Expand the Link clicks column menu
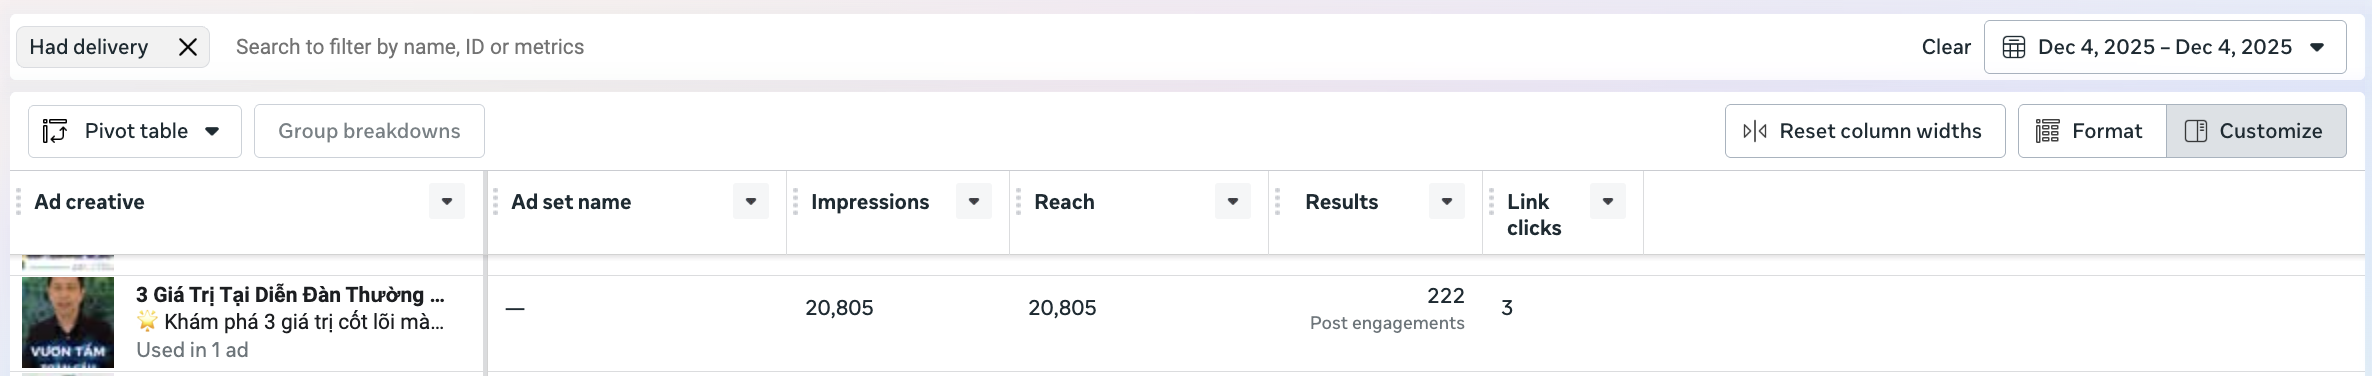Image resolution: width=2372 pixels, height=376 pixels. click(1608, 201)
